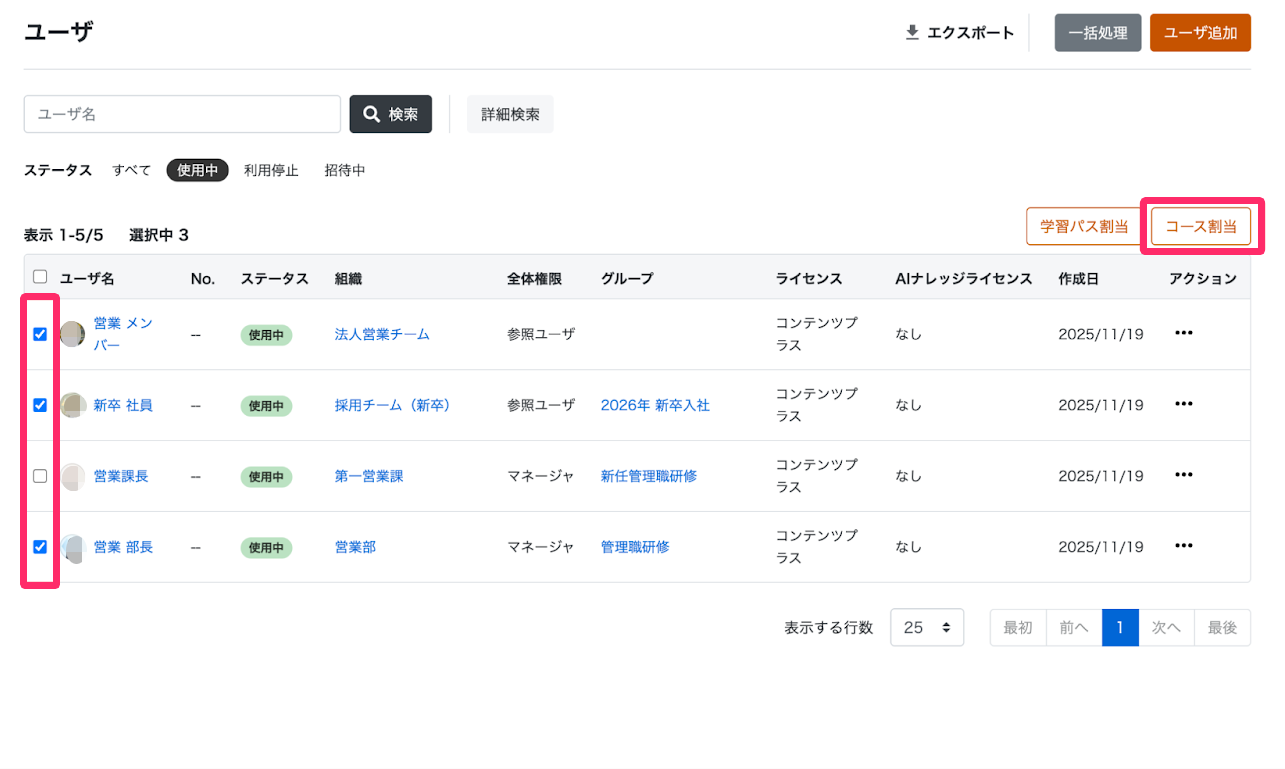Click the 一括処理 button
Image resolution: width=1285 pixels, height=769 pixels.
coord(1098,33)
